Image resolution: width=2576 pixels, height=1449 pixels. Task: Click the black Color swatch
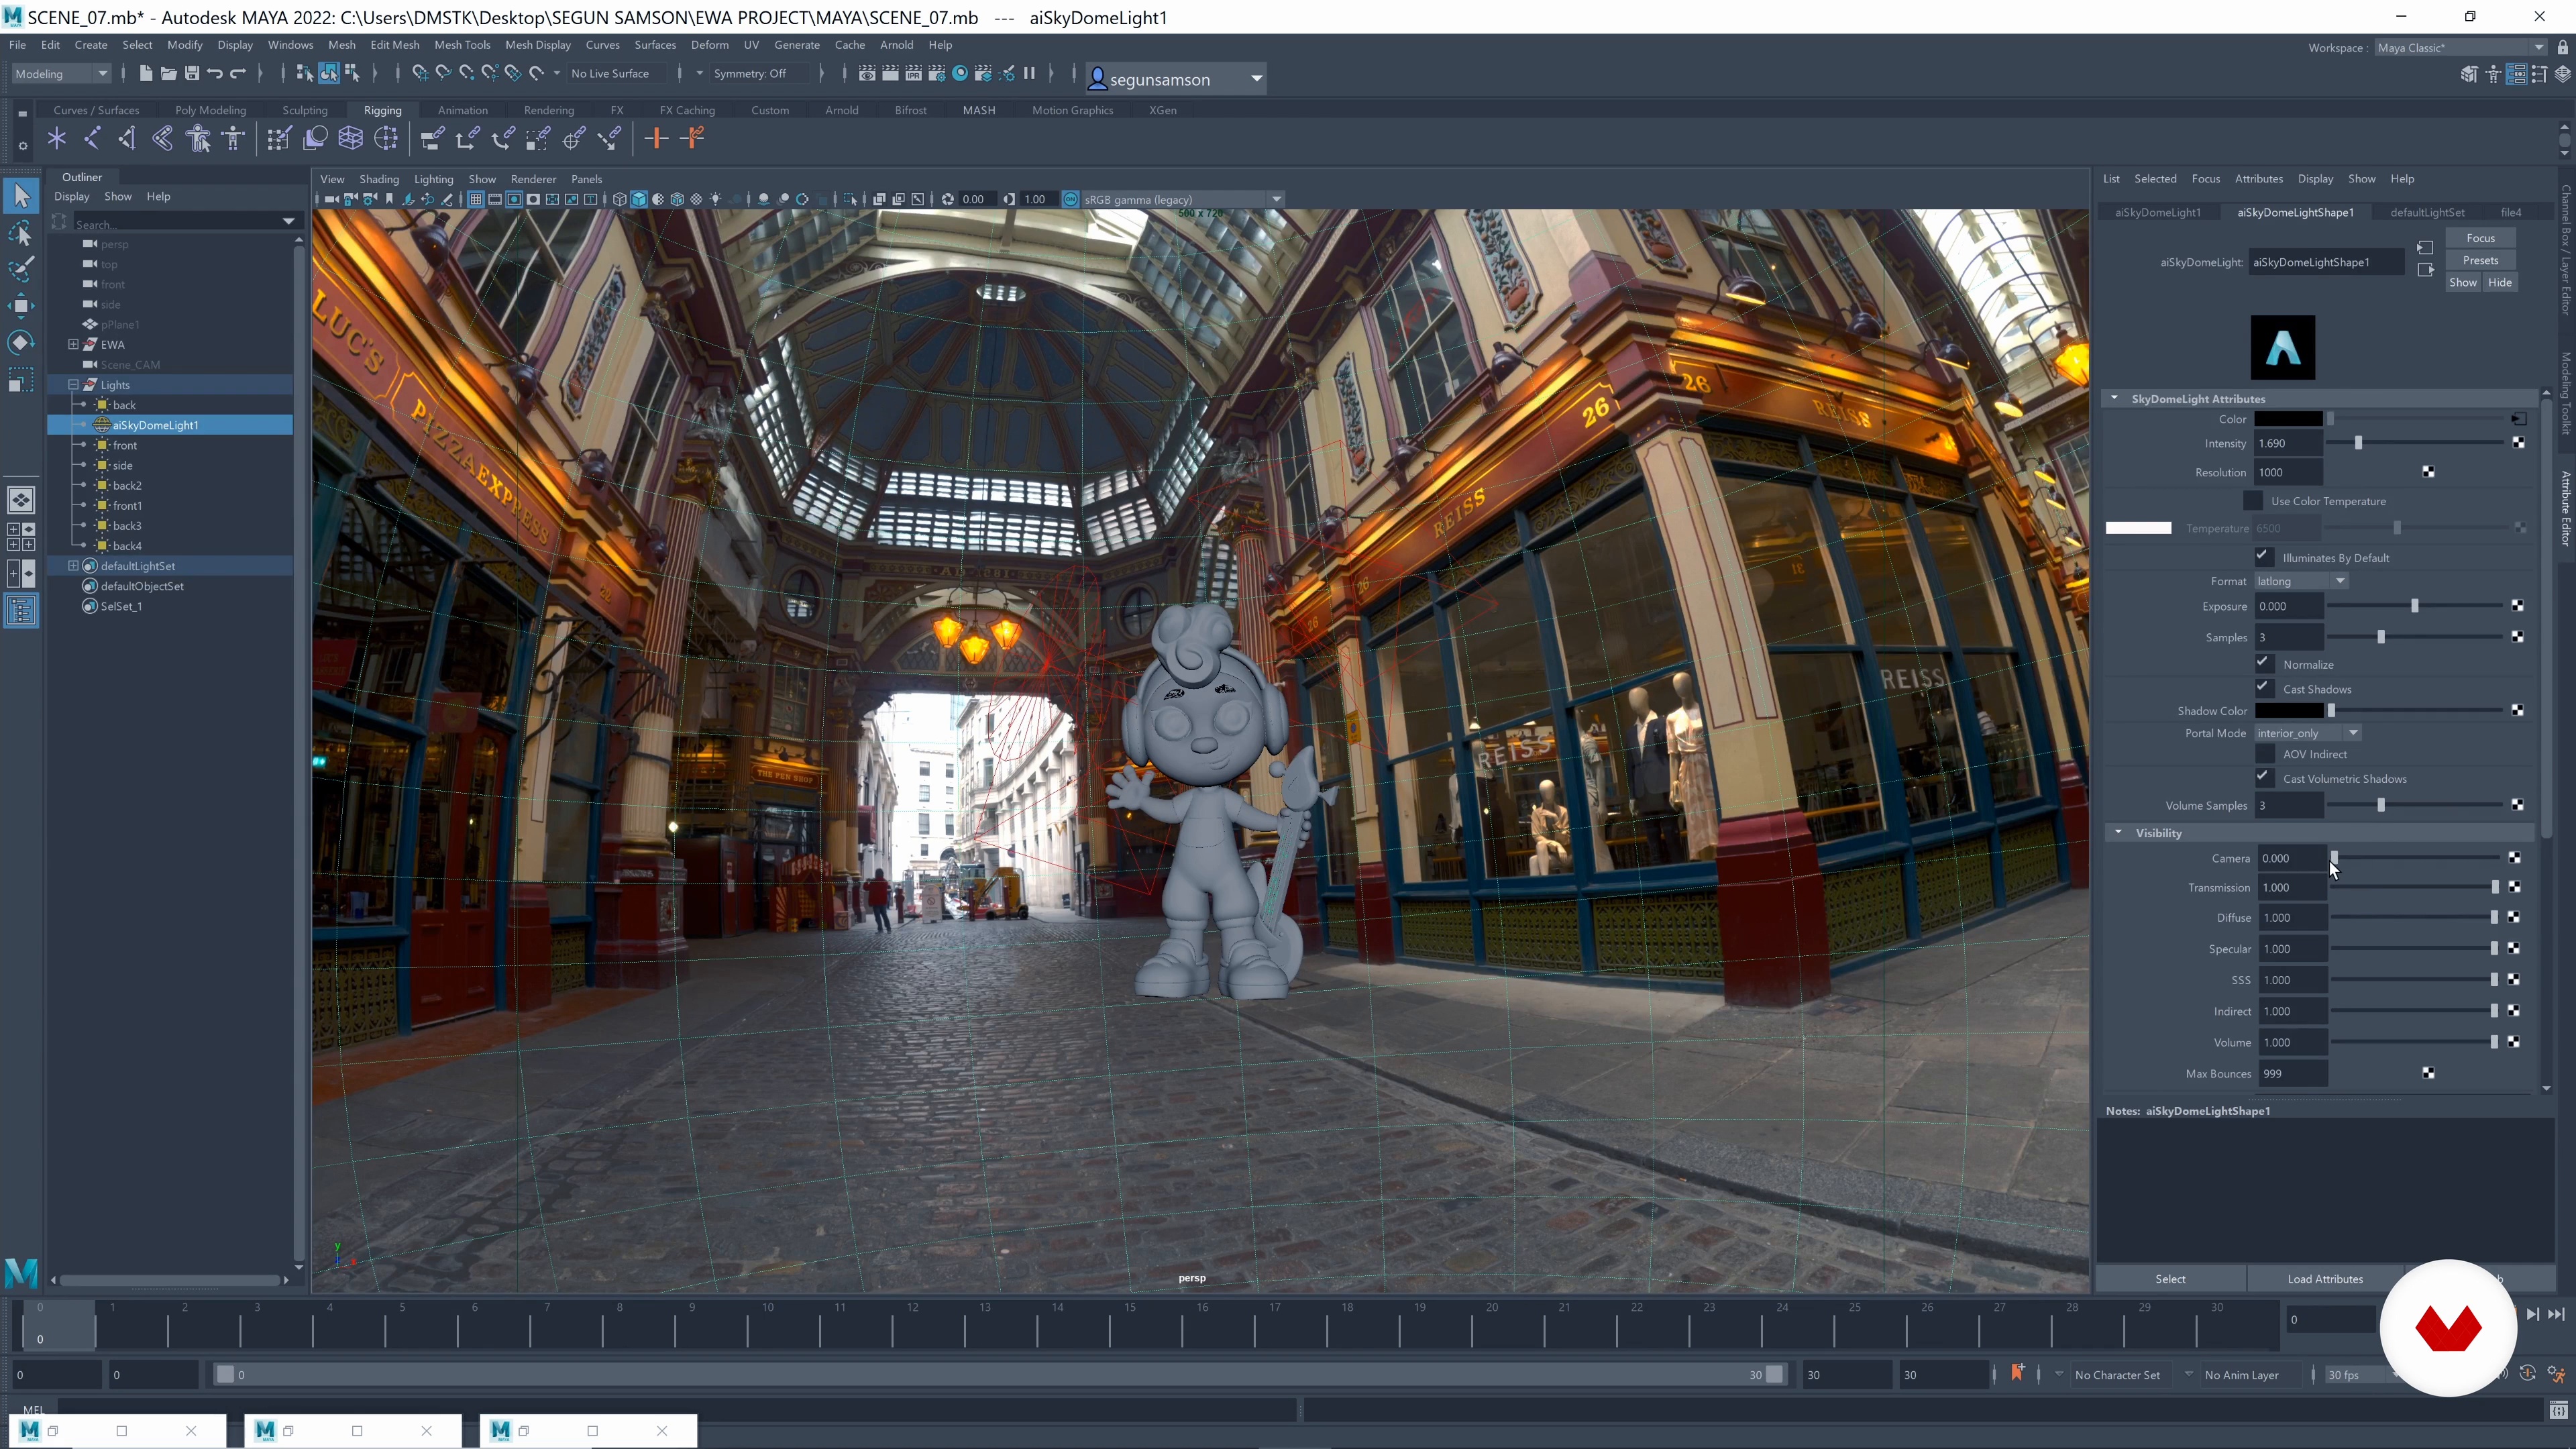[x=2288, y=419]
